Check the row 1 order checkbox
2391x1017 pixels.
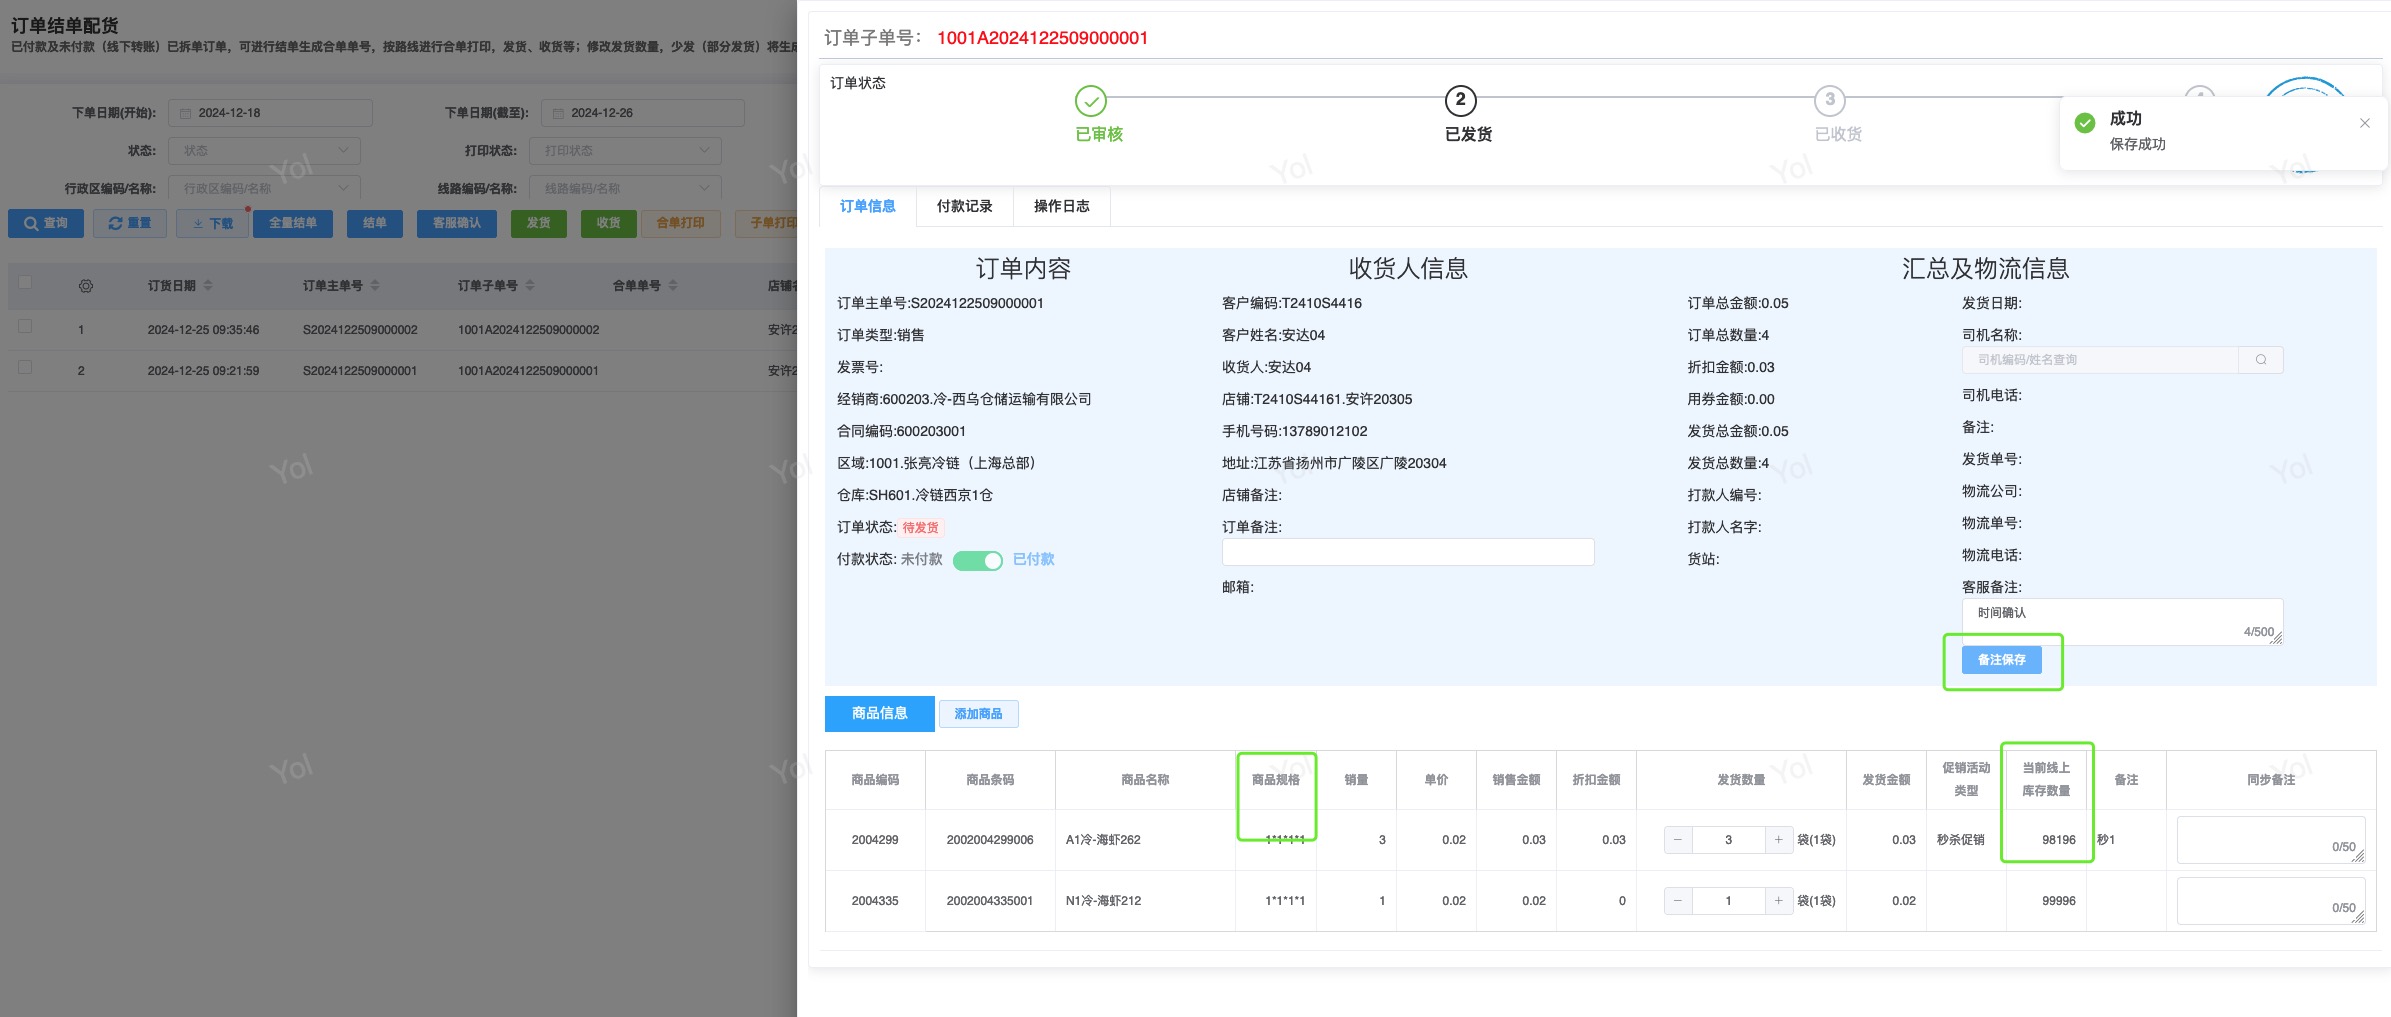pyautogui.click(x=26, y=327)
